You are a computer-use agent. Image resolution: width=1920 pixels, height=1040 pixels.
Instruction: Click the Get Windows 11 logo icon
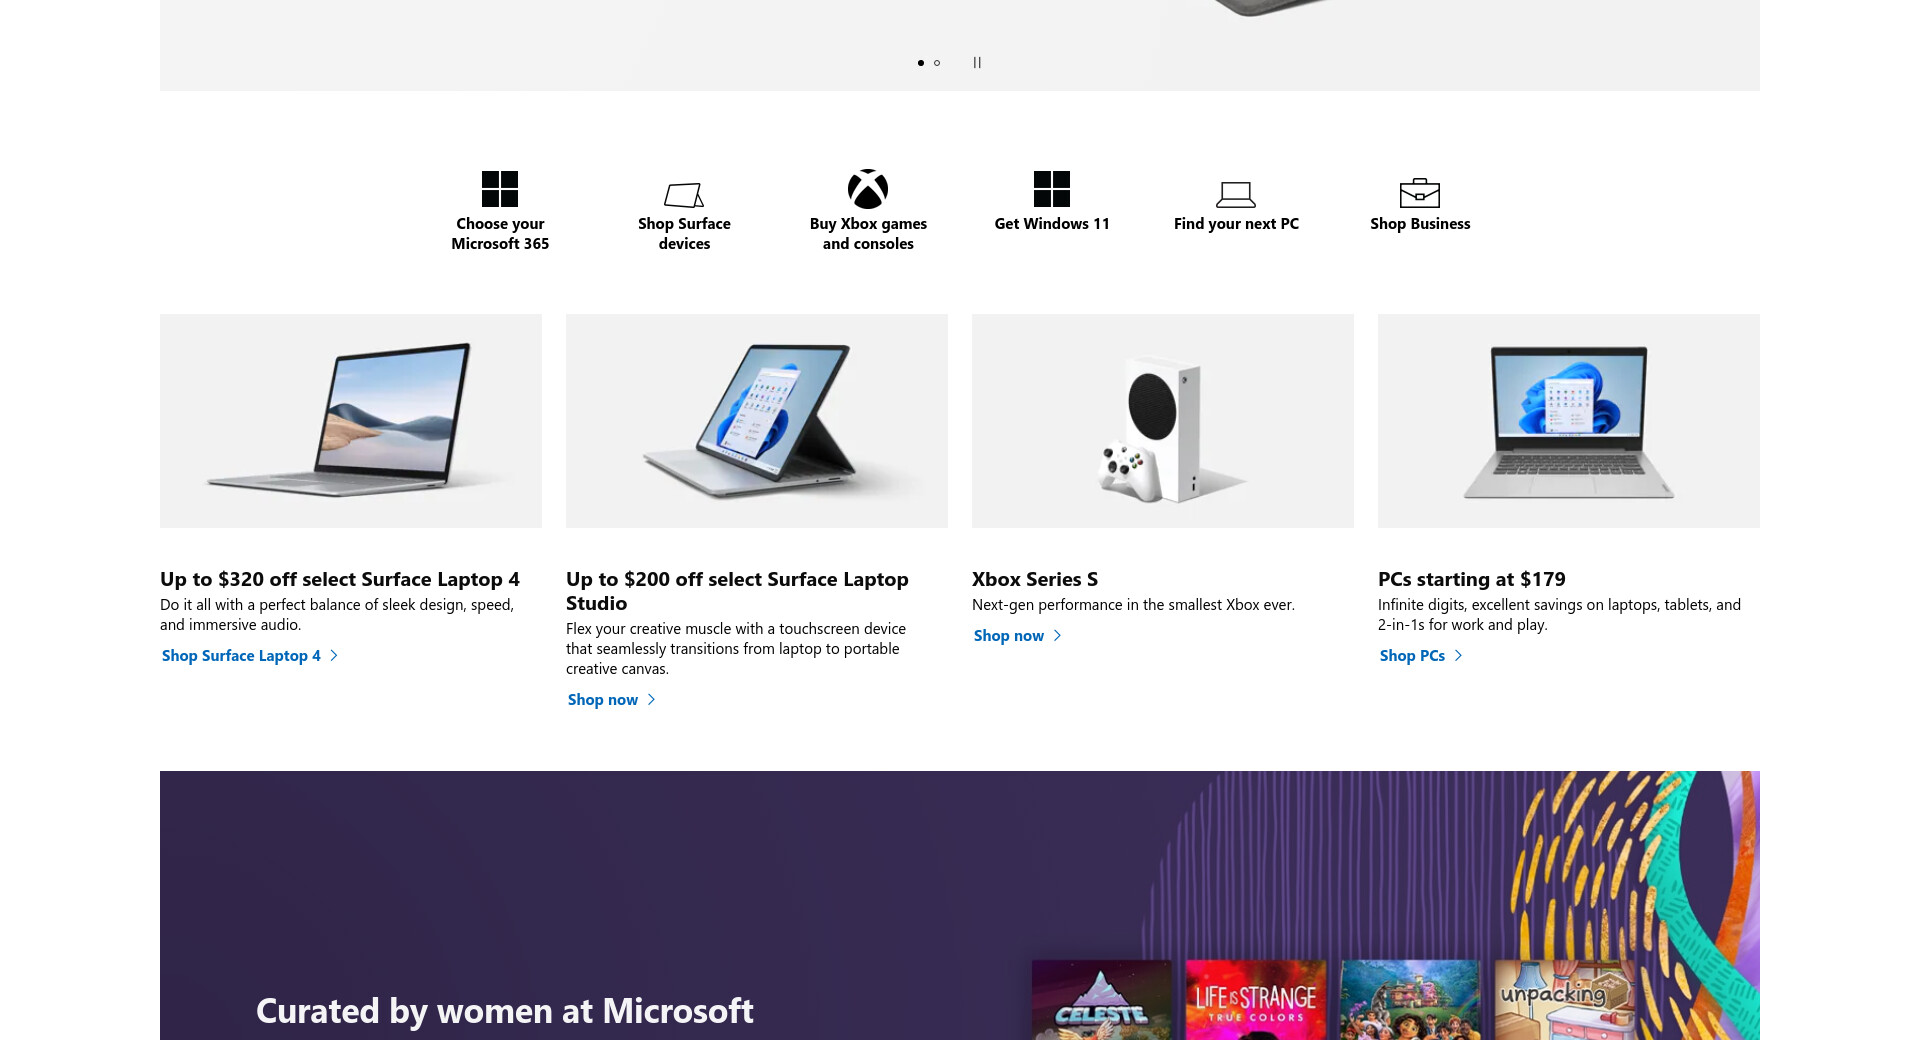click(1052, 189)
